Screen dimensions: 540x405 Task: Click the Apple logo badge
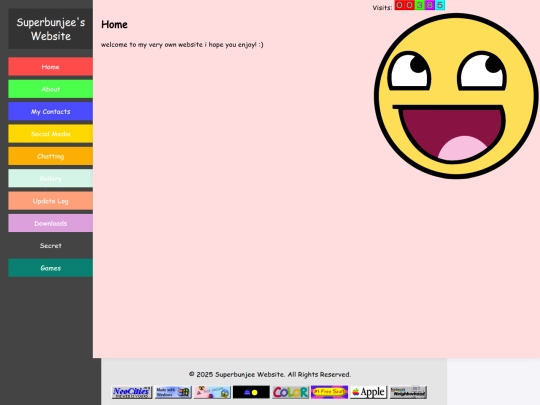pos(368,392)
